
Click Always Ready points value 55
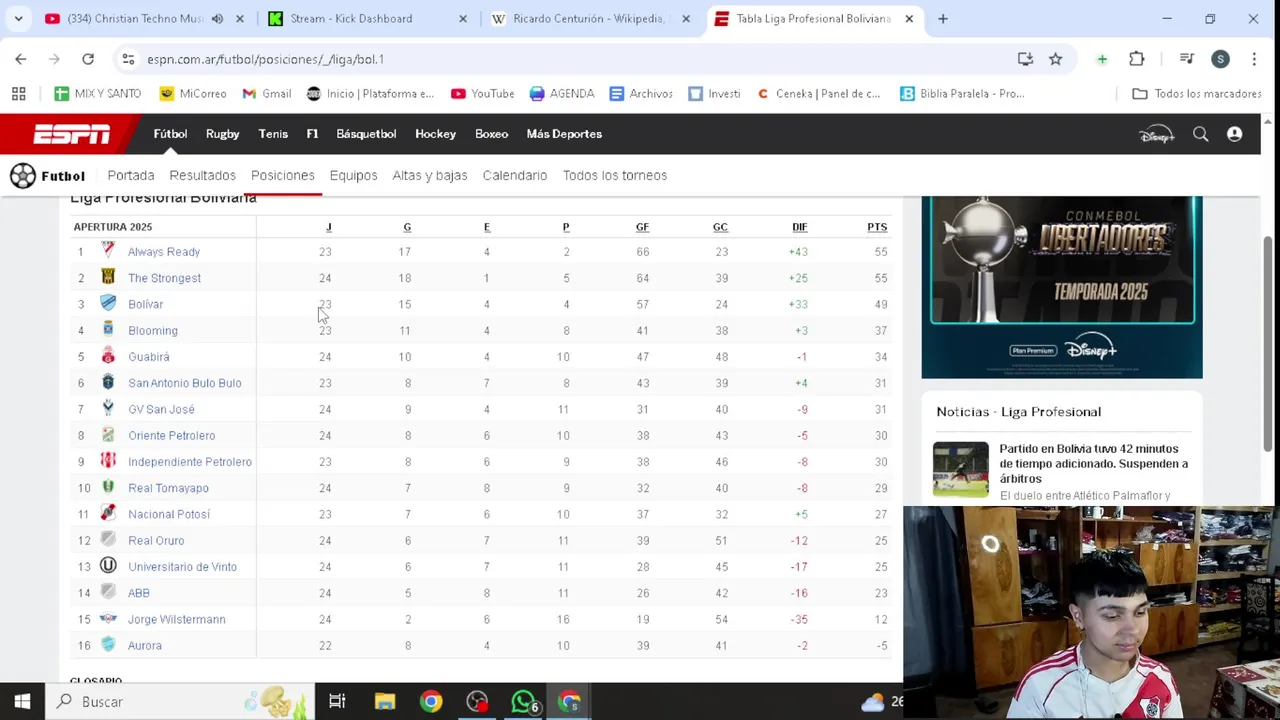(x=881, y=252)
